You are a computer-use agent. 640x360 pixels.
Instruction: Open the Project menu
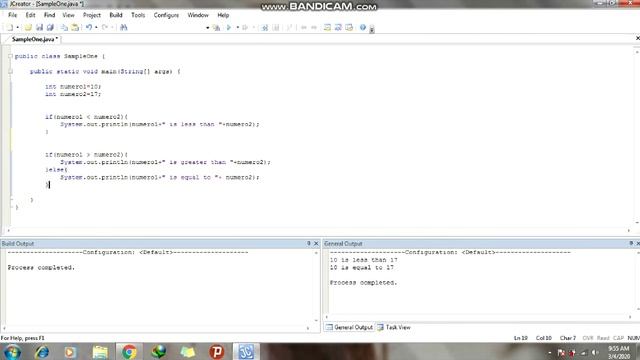click(92, 15)
